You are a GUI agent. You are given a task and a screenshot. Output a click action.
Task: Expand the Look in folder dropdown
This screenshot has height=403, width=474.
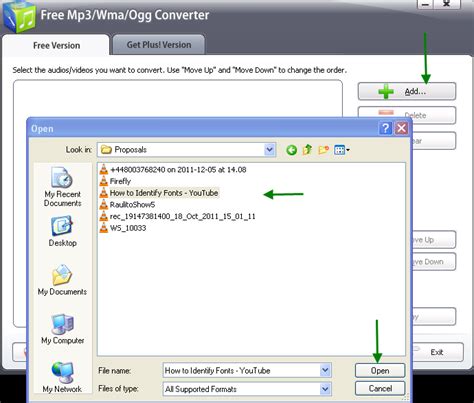coord(269,150)
